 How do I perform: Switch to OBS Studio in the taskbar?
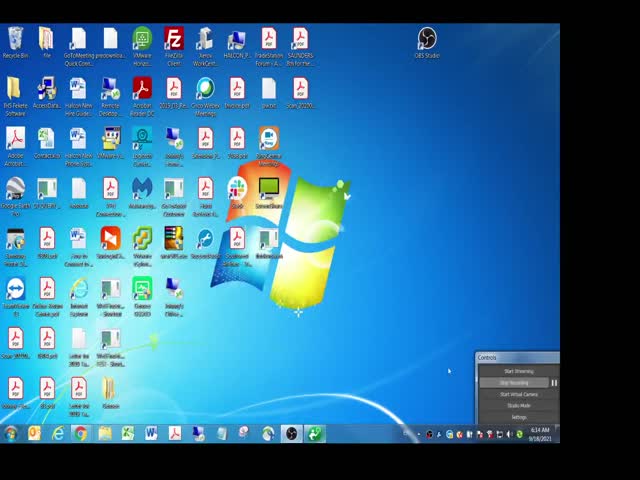[x=291, y=433]
